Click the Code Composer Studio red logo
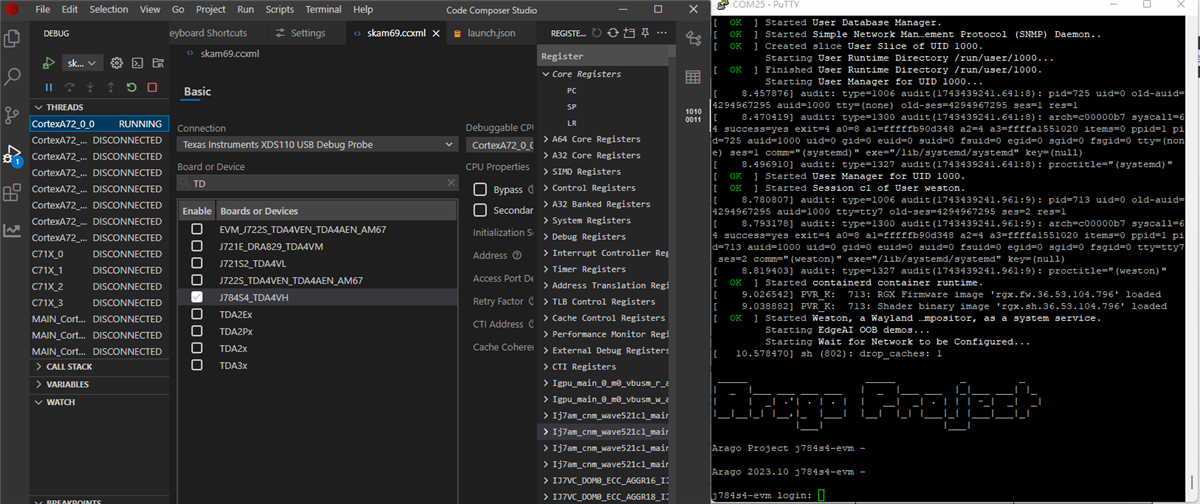The width and height of the screenshot is (1200, 504). (x=12, y=9)
